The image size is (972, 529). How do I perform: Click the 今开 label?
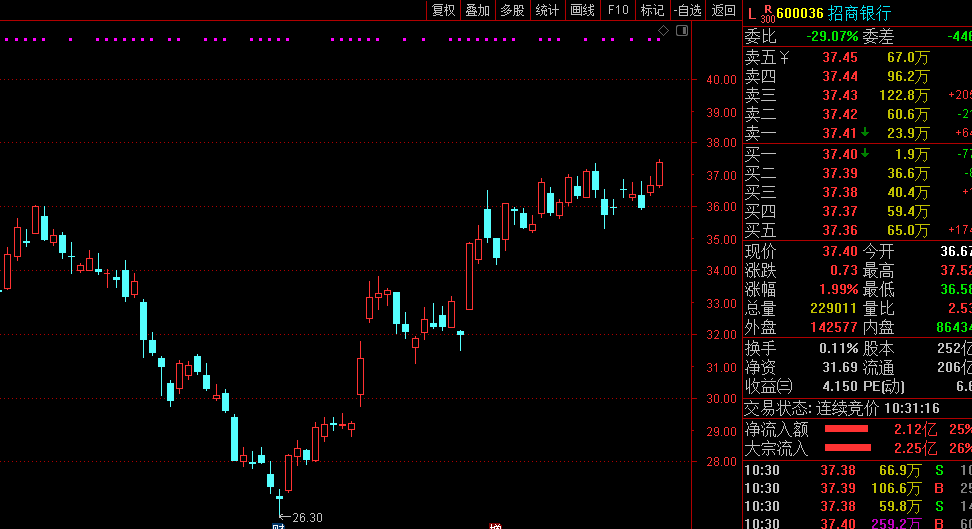tap(878, 252)
